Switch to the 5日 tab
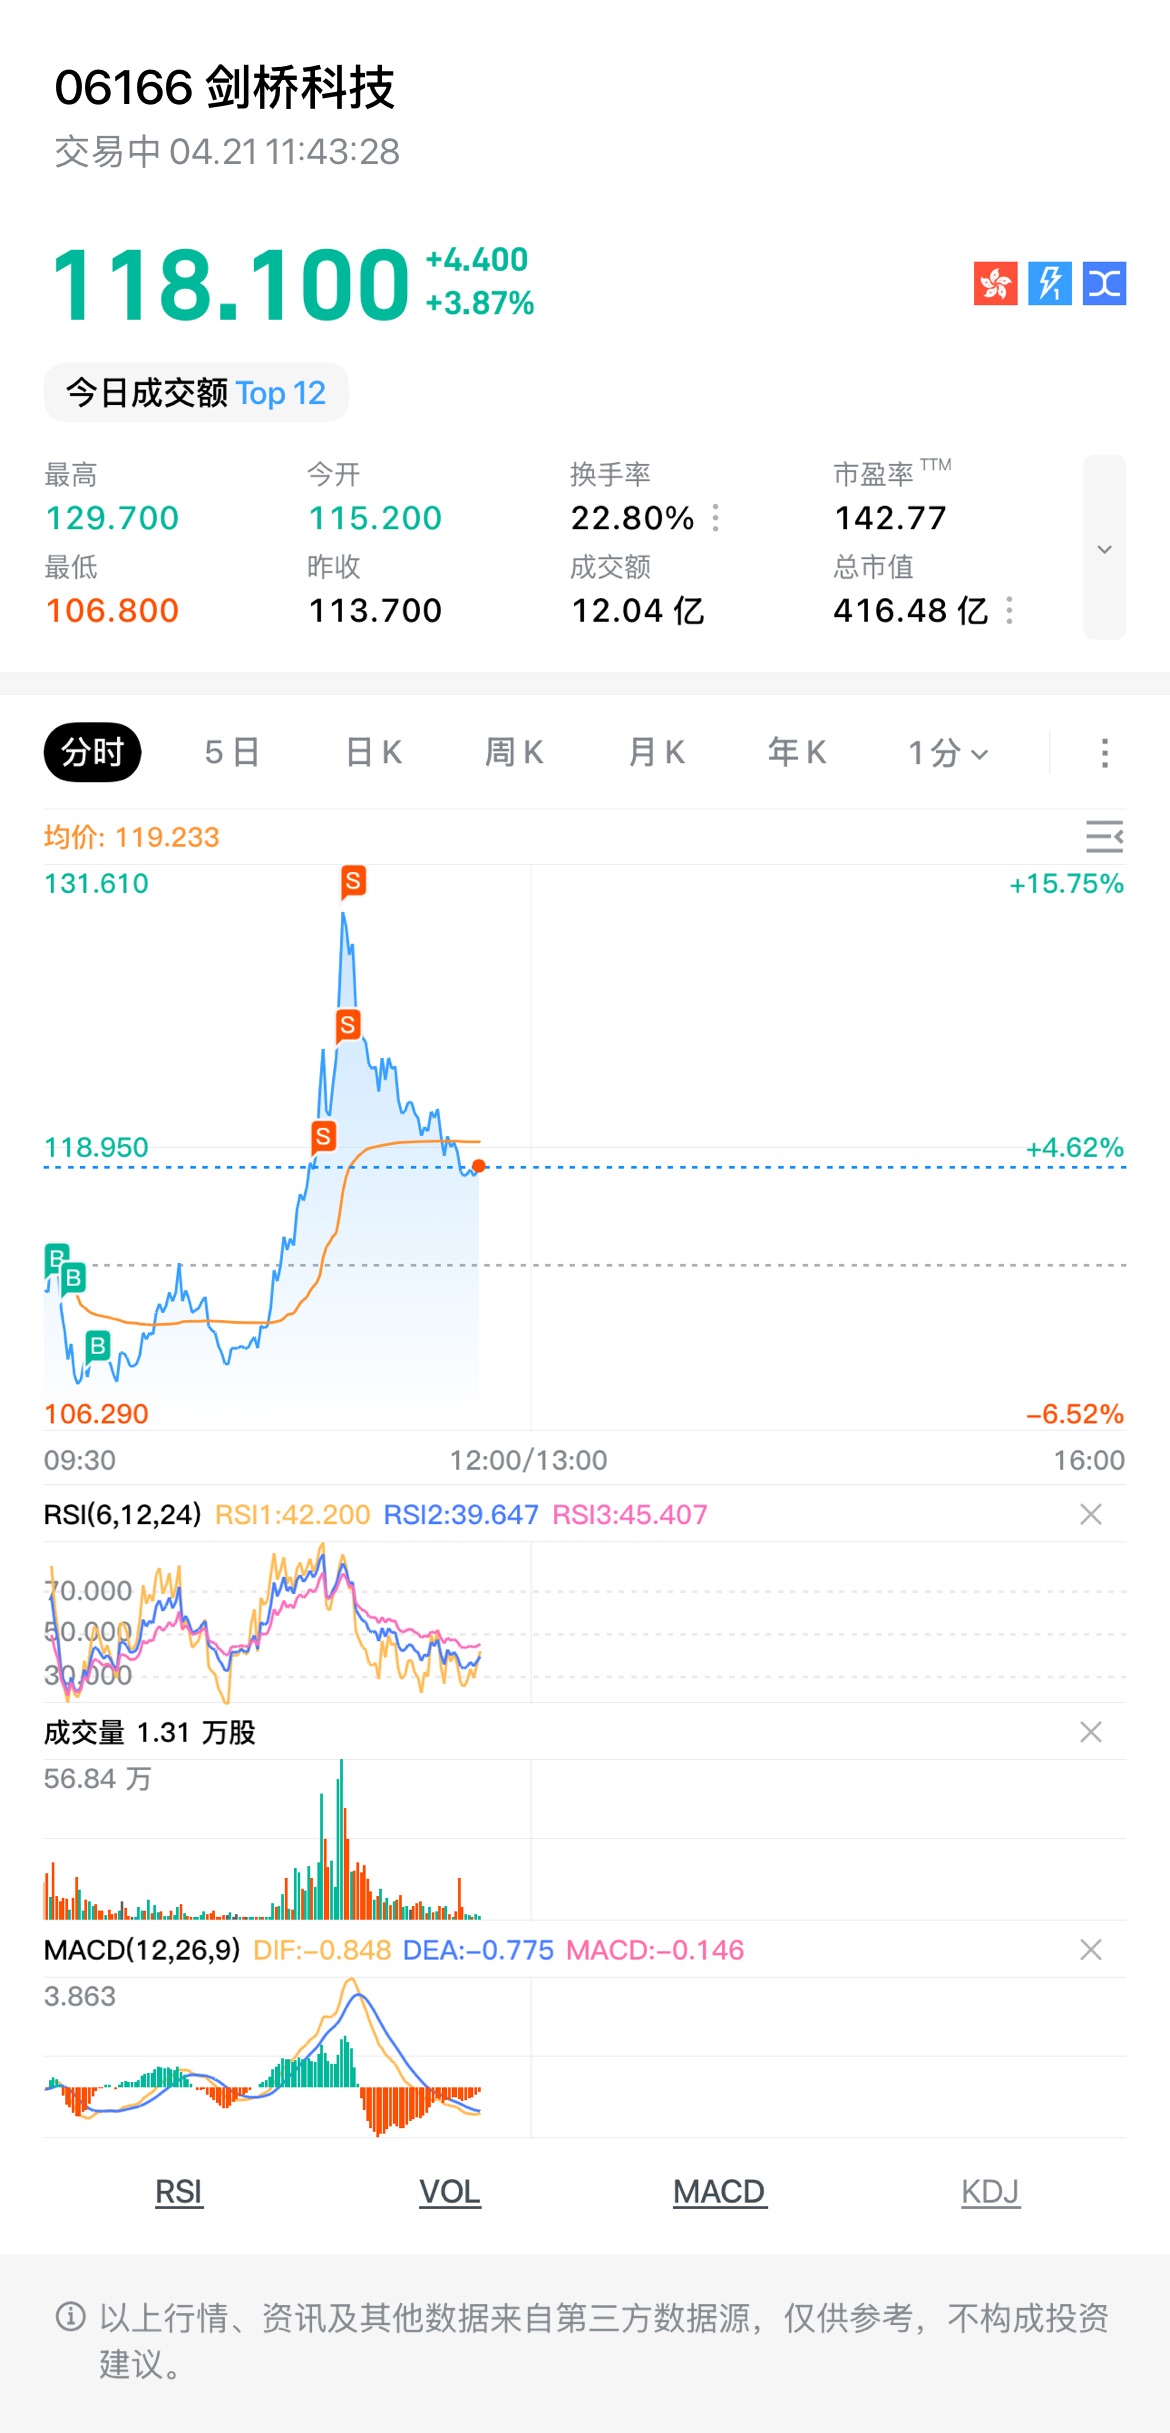 coord(232,753)
